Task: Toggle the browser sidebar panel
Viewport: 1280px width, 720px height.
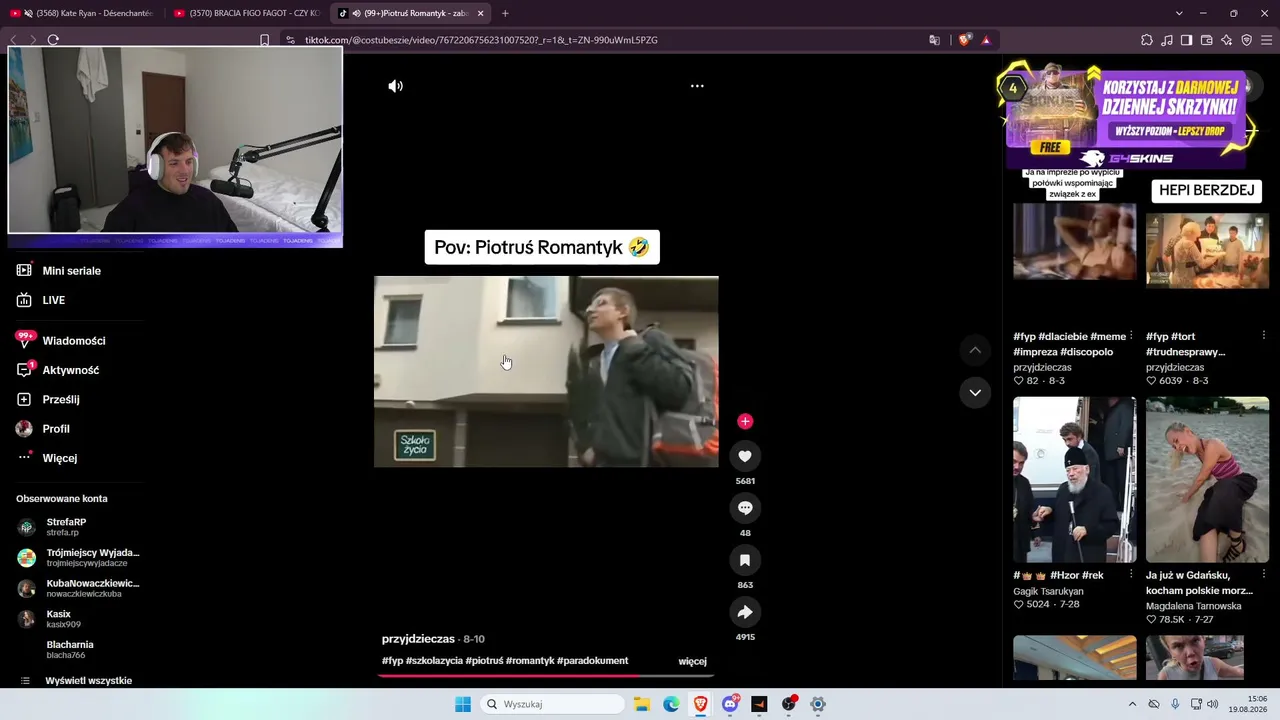Action: click(1186, 40)
